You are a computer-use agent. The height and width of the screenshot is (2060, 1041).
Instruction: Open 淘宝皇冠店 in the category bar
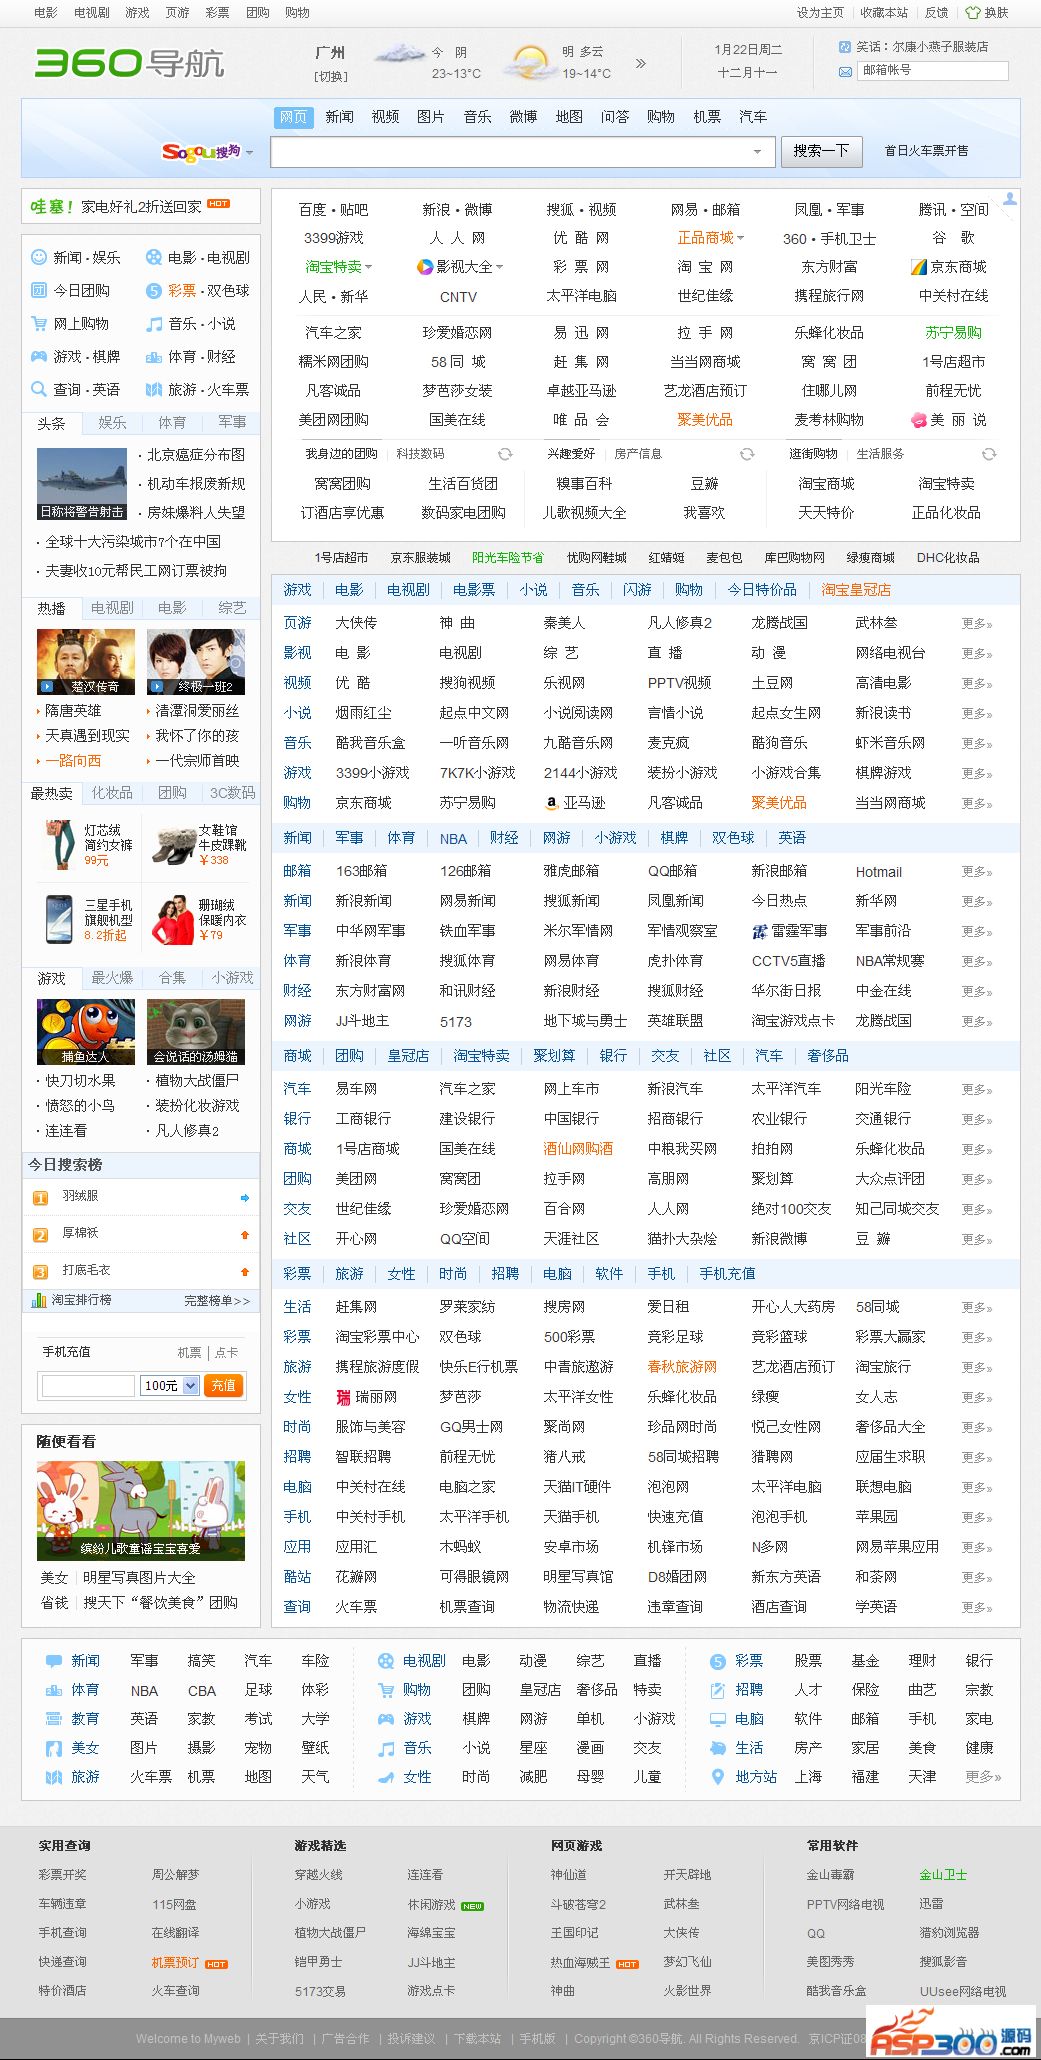pyautogui.click(x=856, y=590)
